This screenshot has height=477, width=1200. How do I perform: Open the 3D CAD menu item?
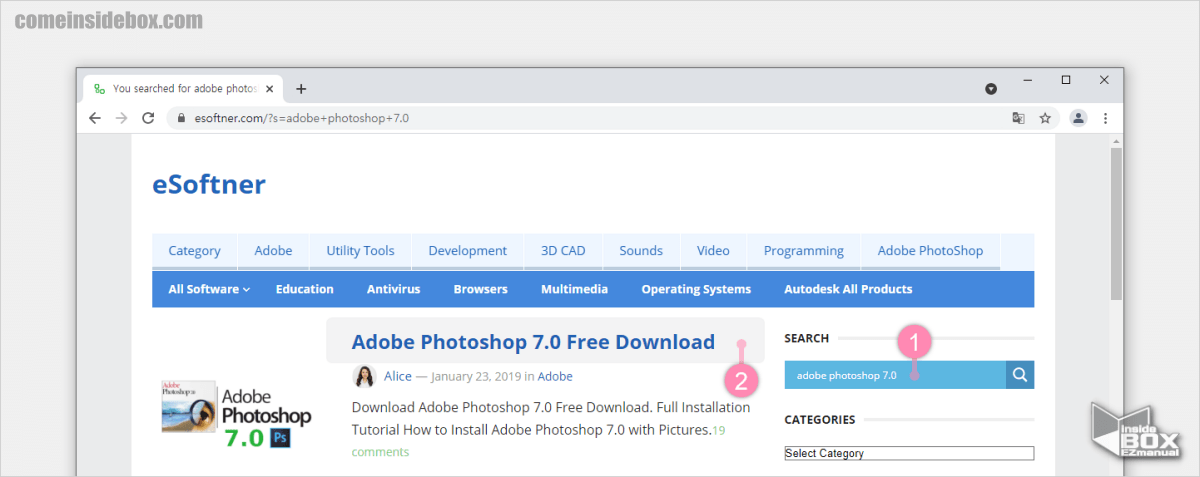(x=563, y=251)
